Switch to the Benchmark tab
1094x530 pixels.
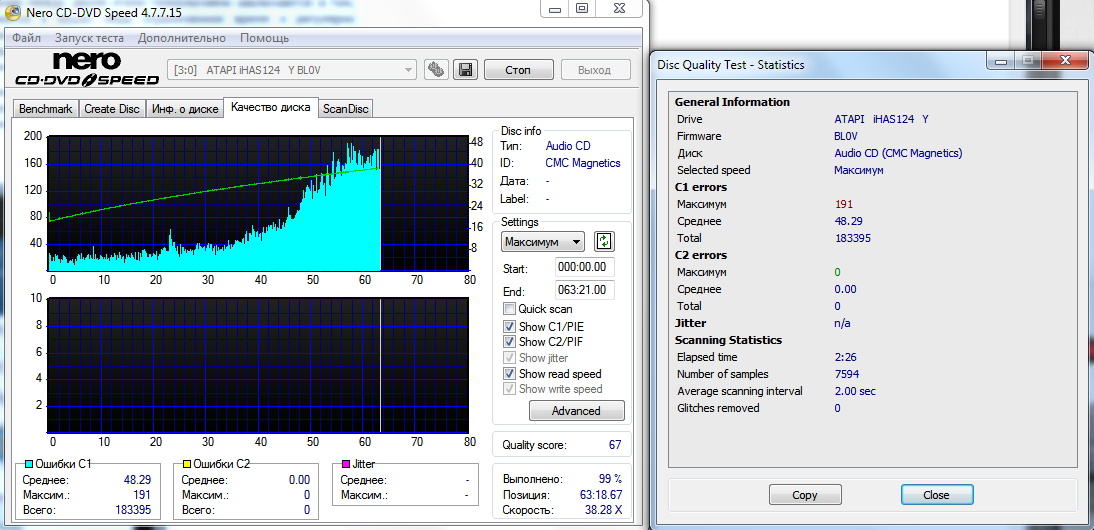[46, 109]
